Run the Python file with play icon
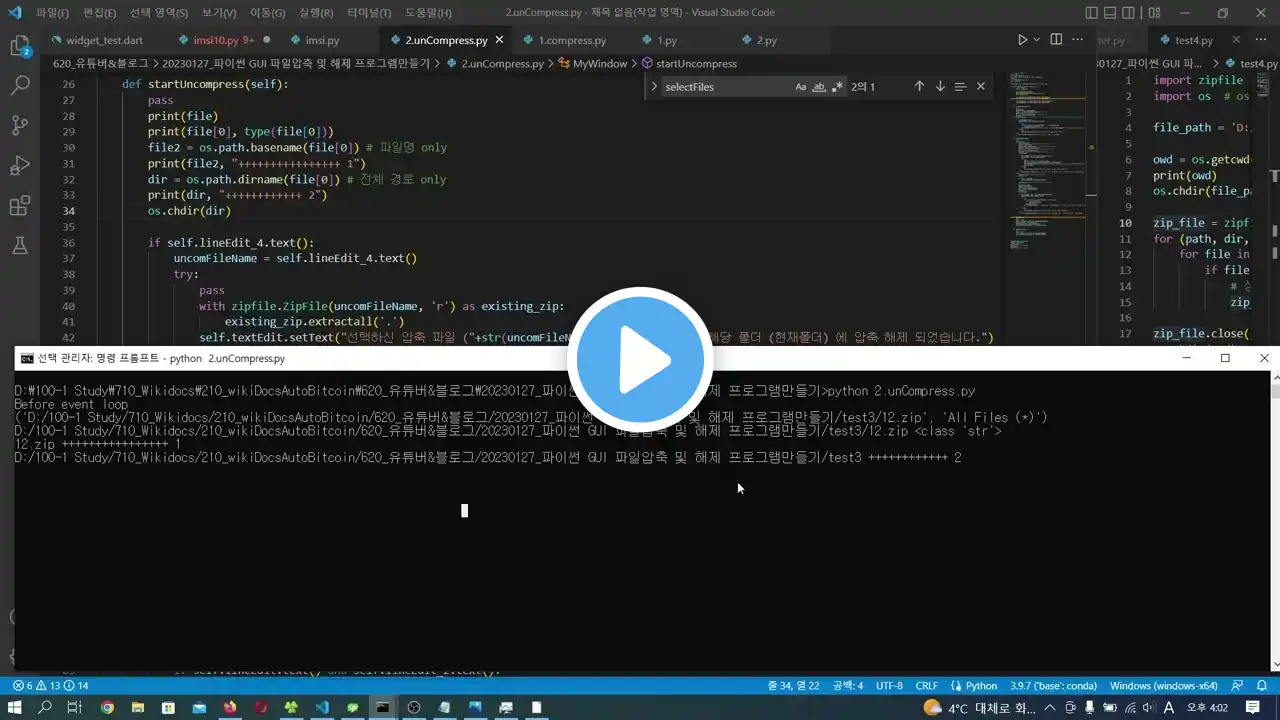 click(1022, 40)
